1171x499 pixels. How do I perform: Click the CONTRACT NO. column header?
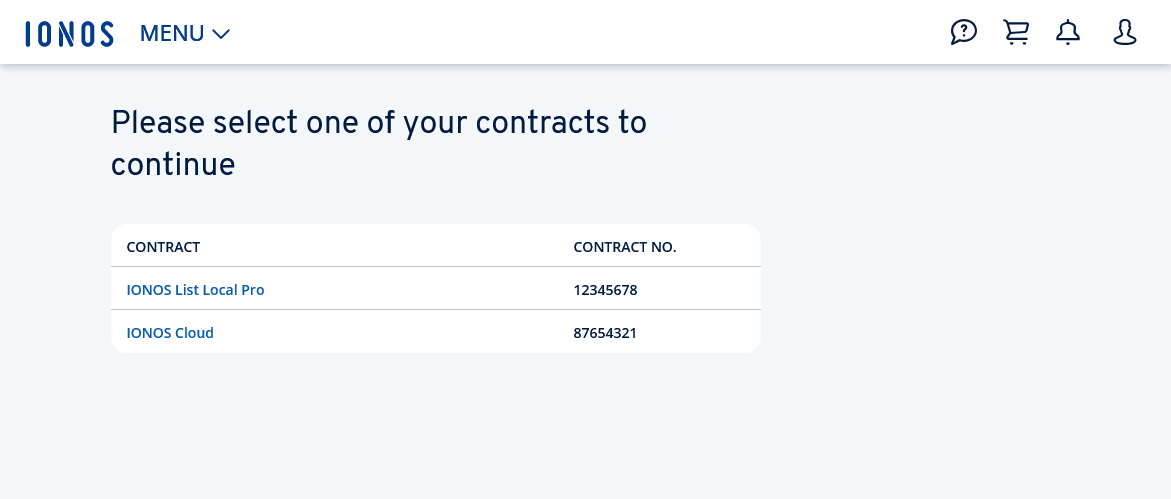(x=625, y=247)
